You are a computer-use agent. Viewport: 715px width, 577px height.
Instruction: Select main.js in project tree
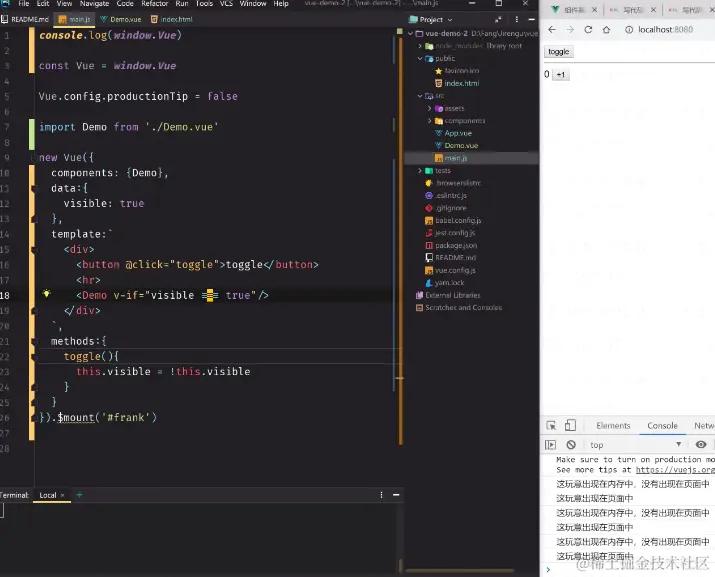click(x=451, y=158)
